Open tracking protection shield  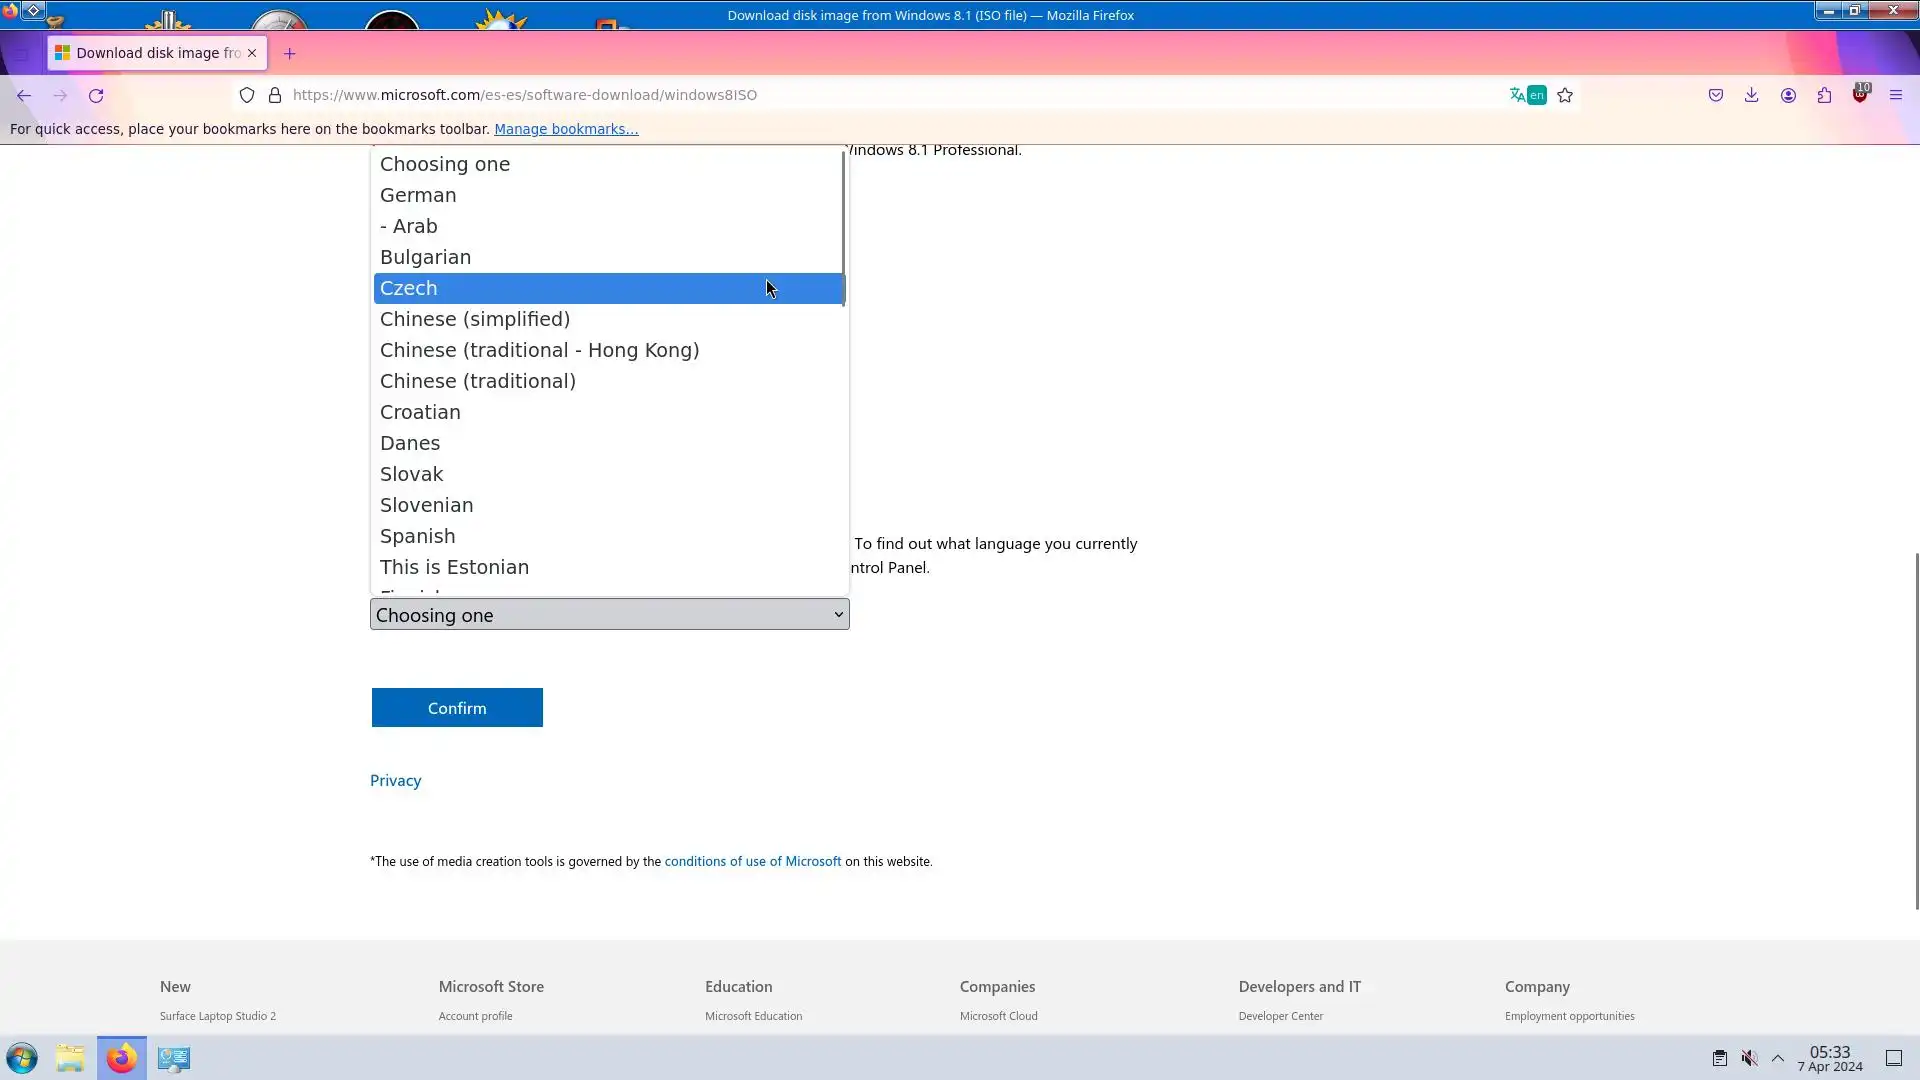point(247,96)
